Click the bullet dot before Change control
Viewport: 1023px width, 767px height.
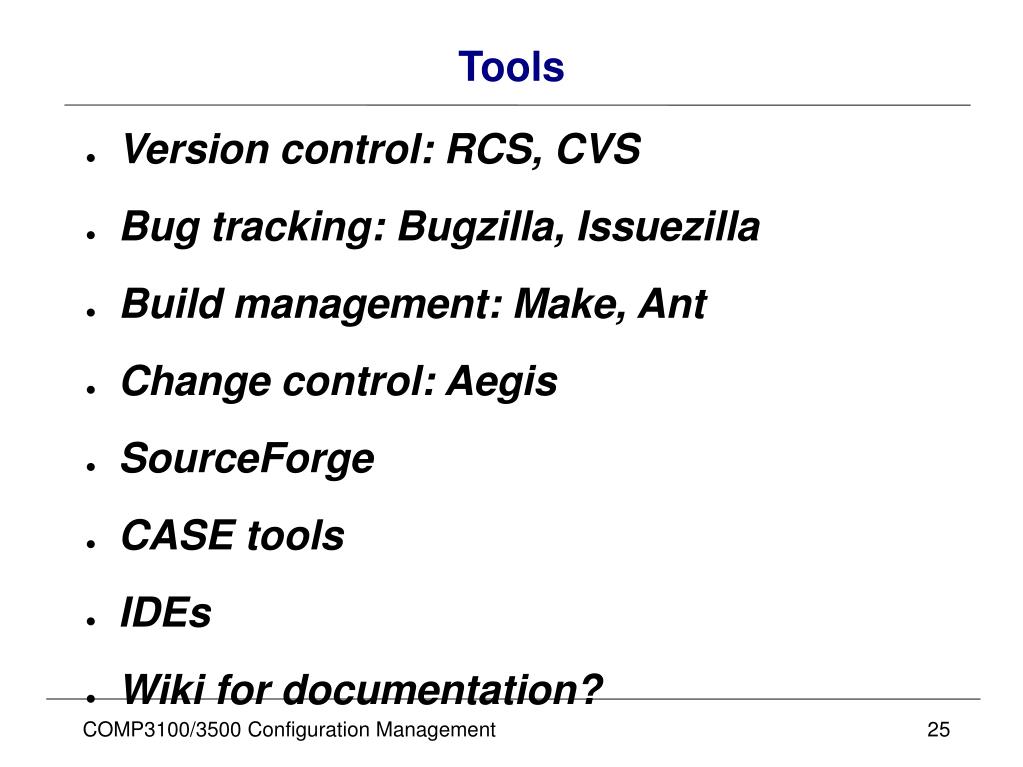point(91,389)
